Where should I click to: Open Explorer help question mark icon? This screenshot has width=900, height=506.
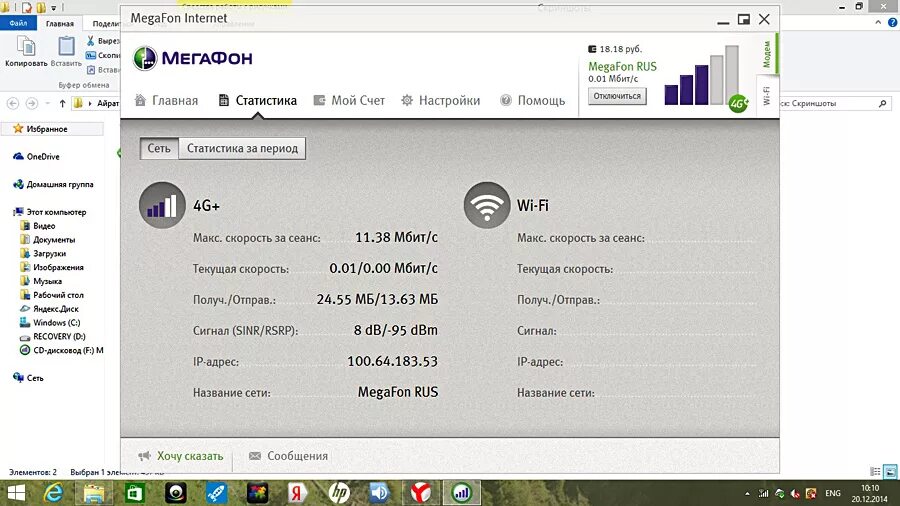893,22
